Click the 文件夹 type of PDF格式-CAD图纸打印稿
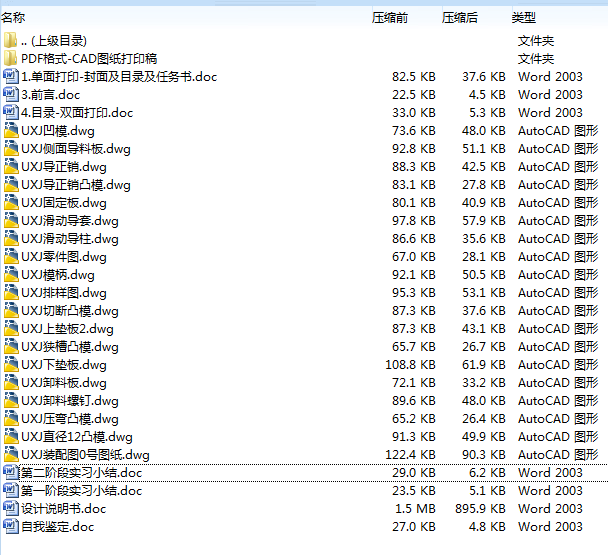This screenshot has height=555, width=608. [x=536, y=59]
